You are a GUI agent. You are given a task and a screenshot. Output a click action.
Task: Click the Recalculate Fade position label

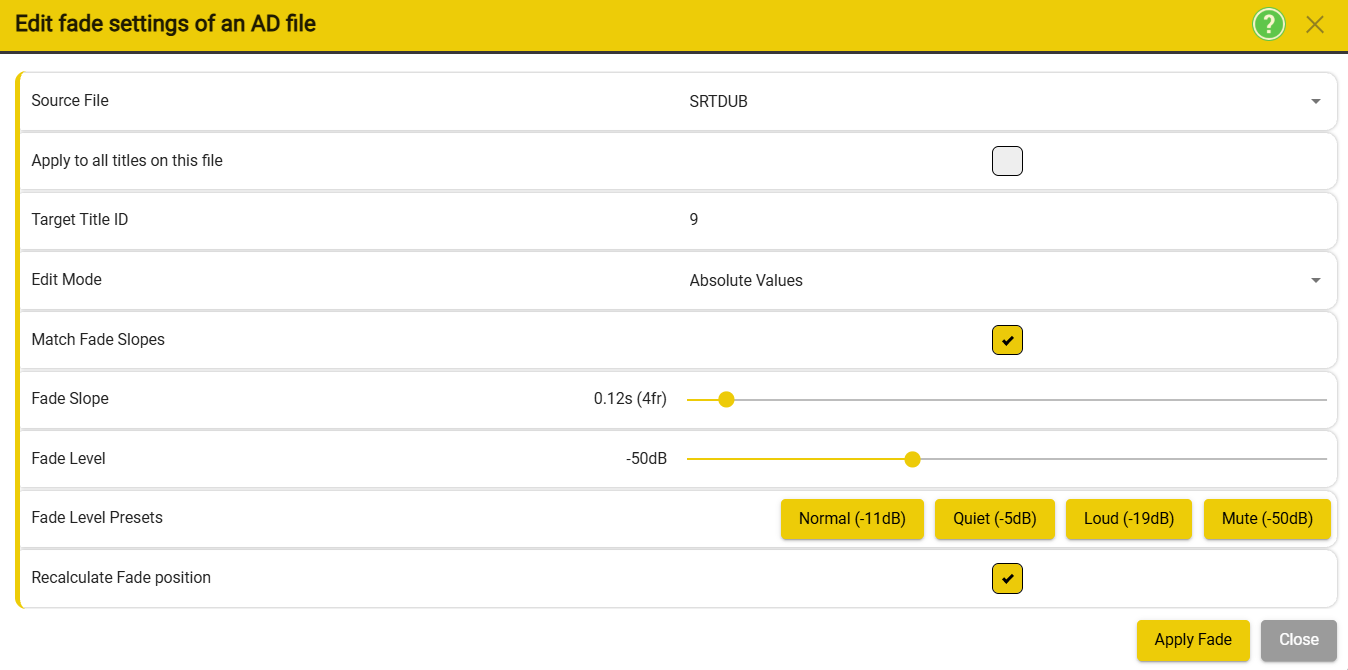121,578
